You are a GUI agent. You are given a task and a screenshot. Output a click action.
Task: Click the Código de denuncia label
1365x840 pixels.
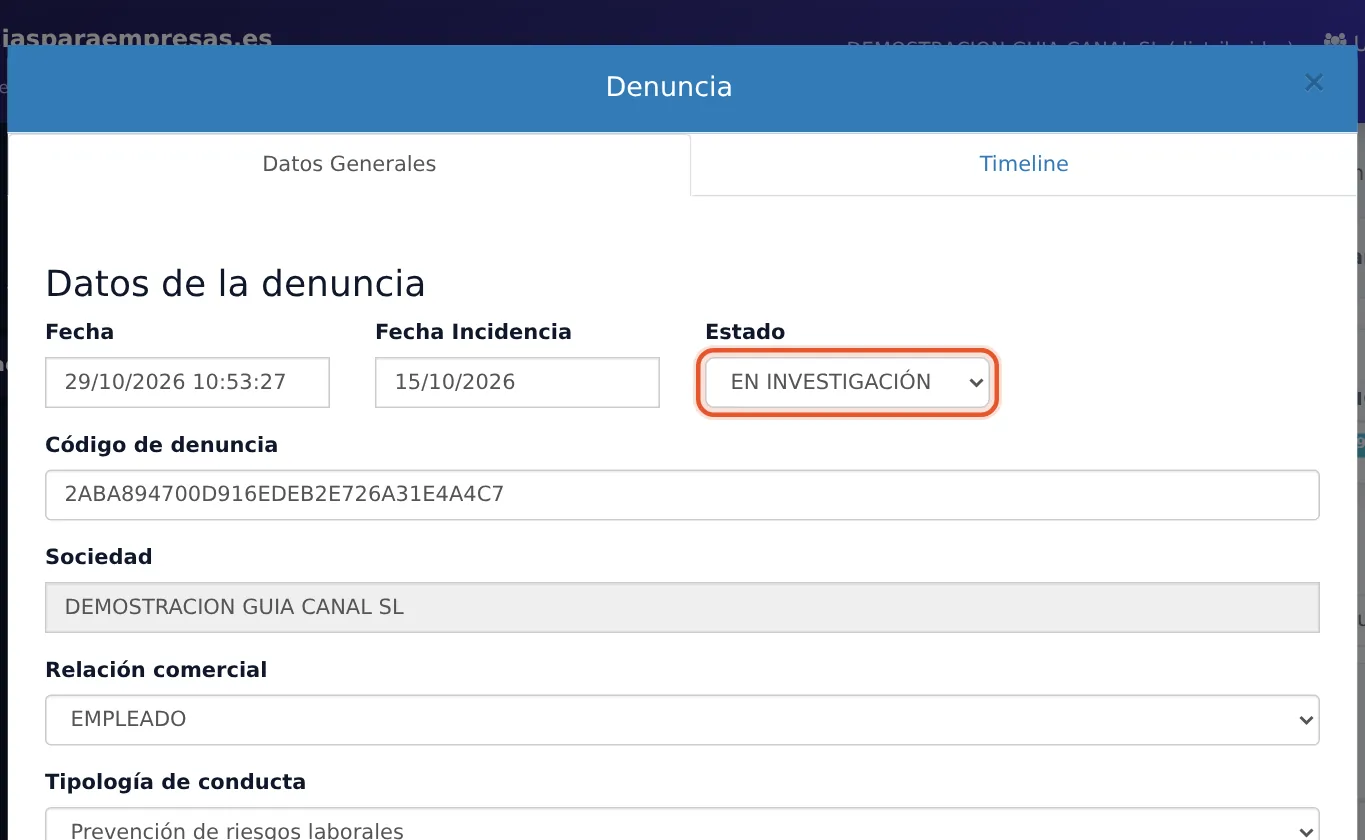coord(162,445)
